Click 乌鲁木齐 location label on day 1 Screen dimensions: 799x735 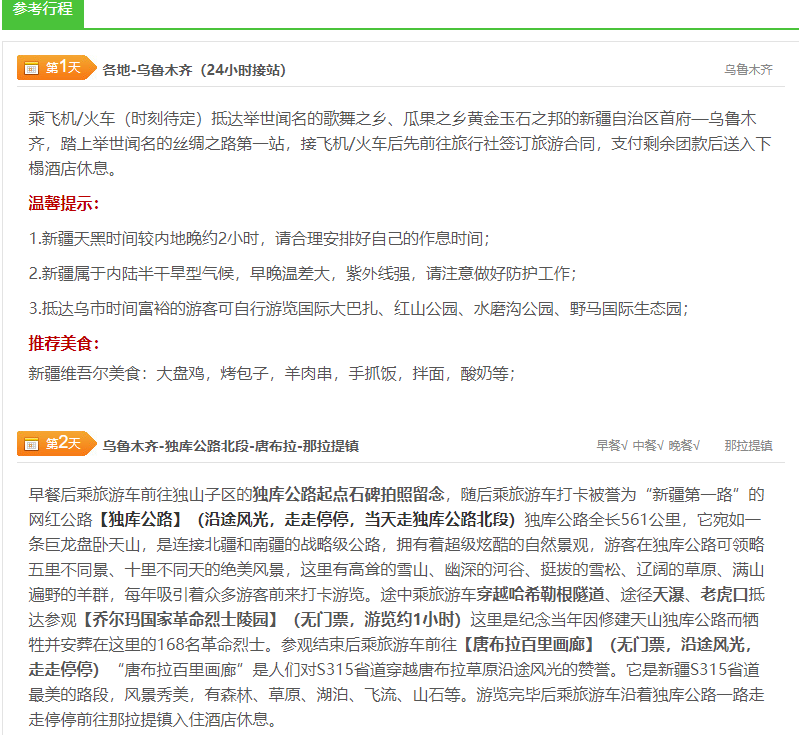[749, 70]
